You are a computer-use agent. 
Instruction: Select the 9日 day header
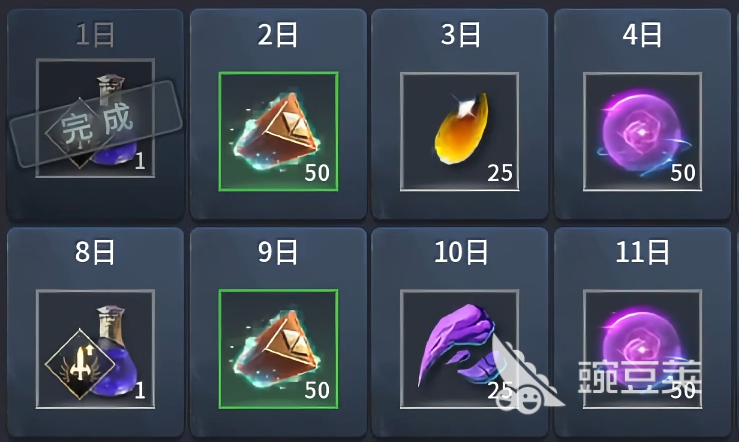click(x=278, y=252)
